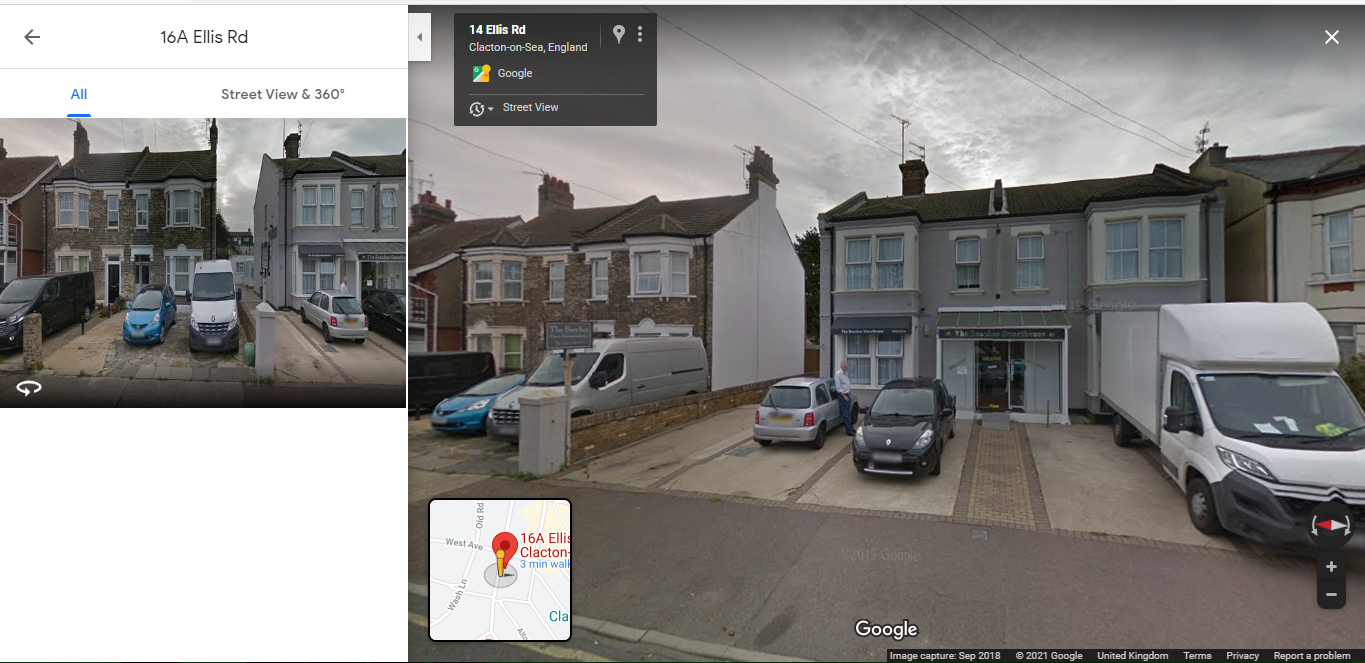Click the location pin icon
This screenshot has width=1365, height=663.
pos(619,35)
